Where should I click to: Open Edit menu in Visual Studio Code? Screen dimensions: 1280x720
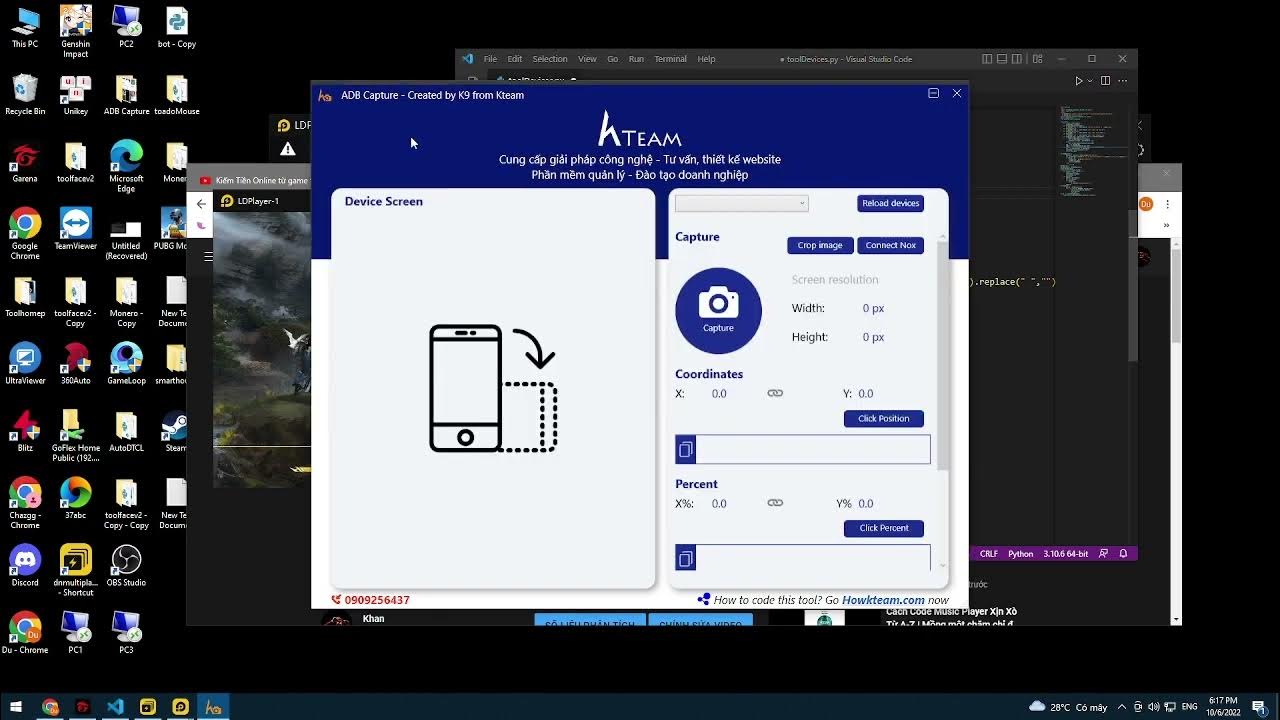pyautogui.click(x=514, y=59)
